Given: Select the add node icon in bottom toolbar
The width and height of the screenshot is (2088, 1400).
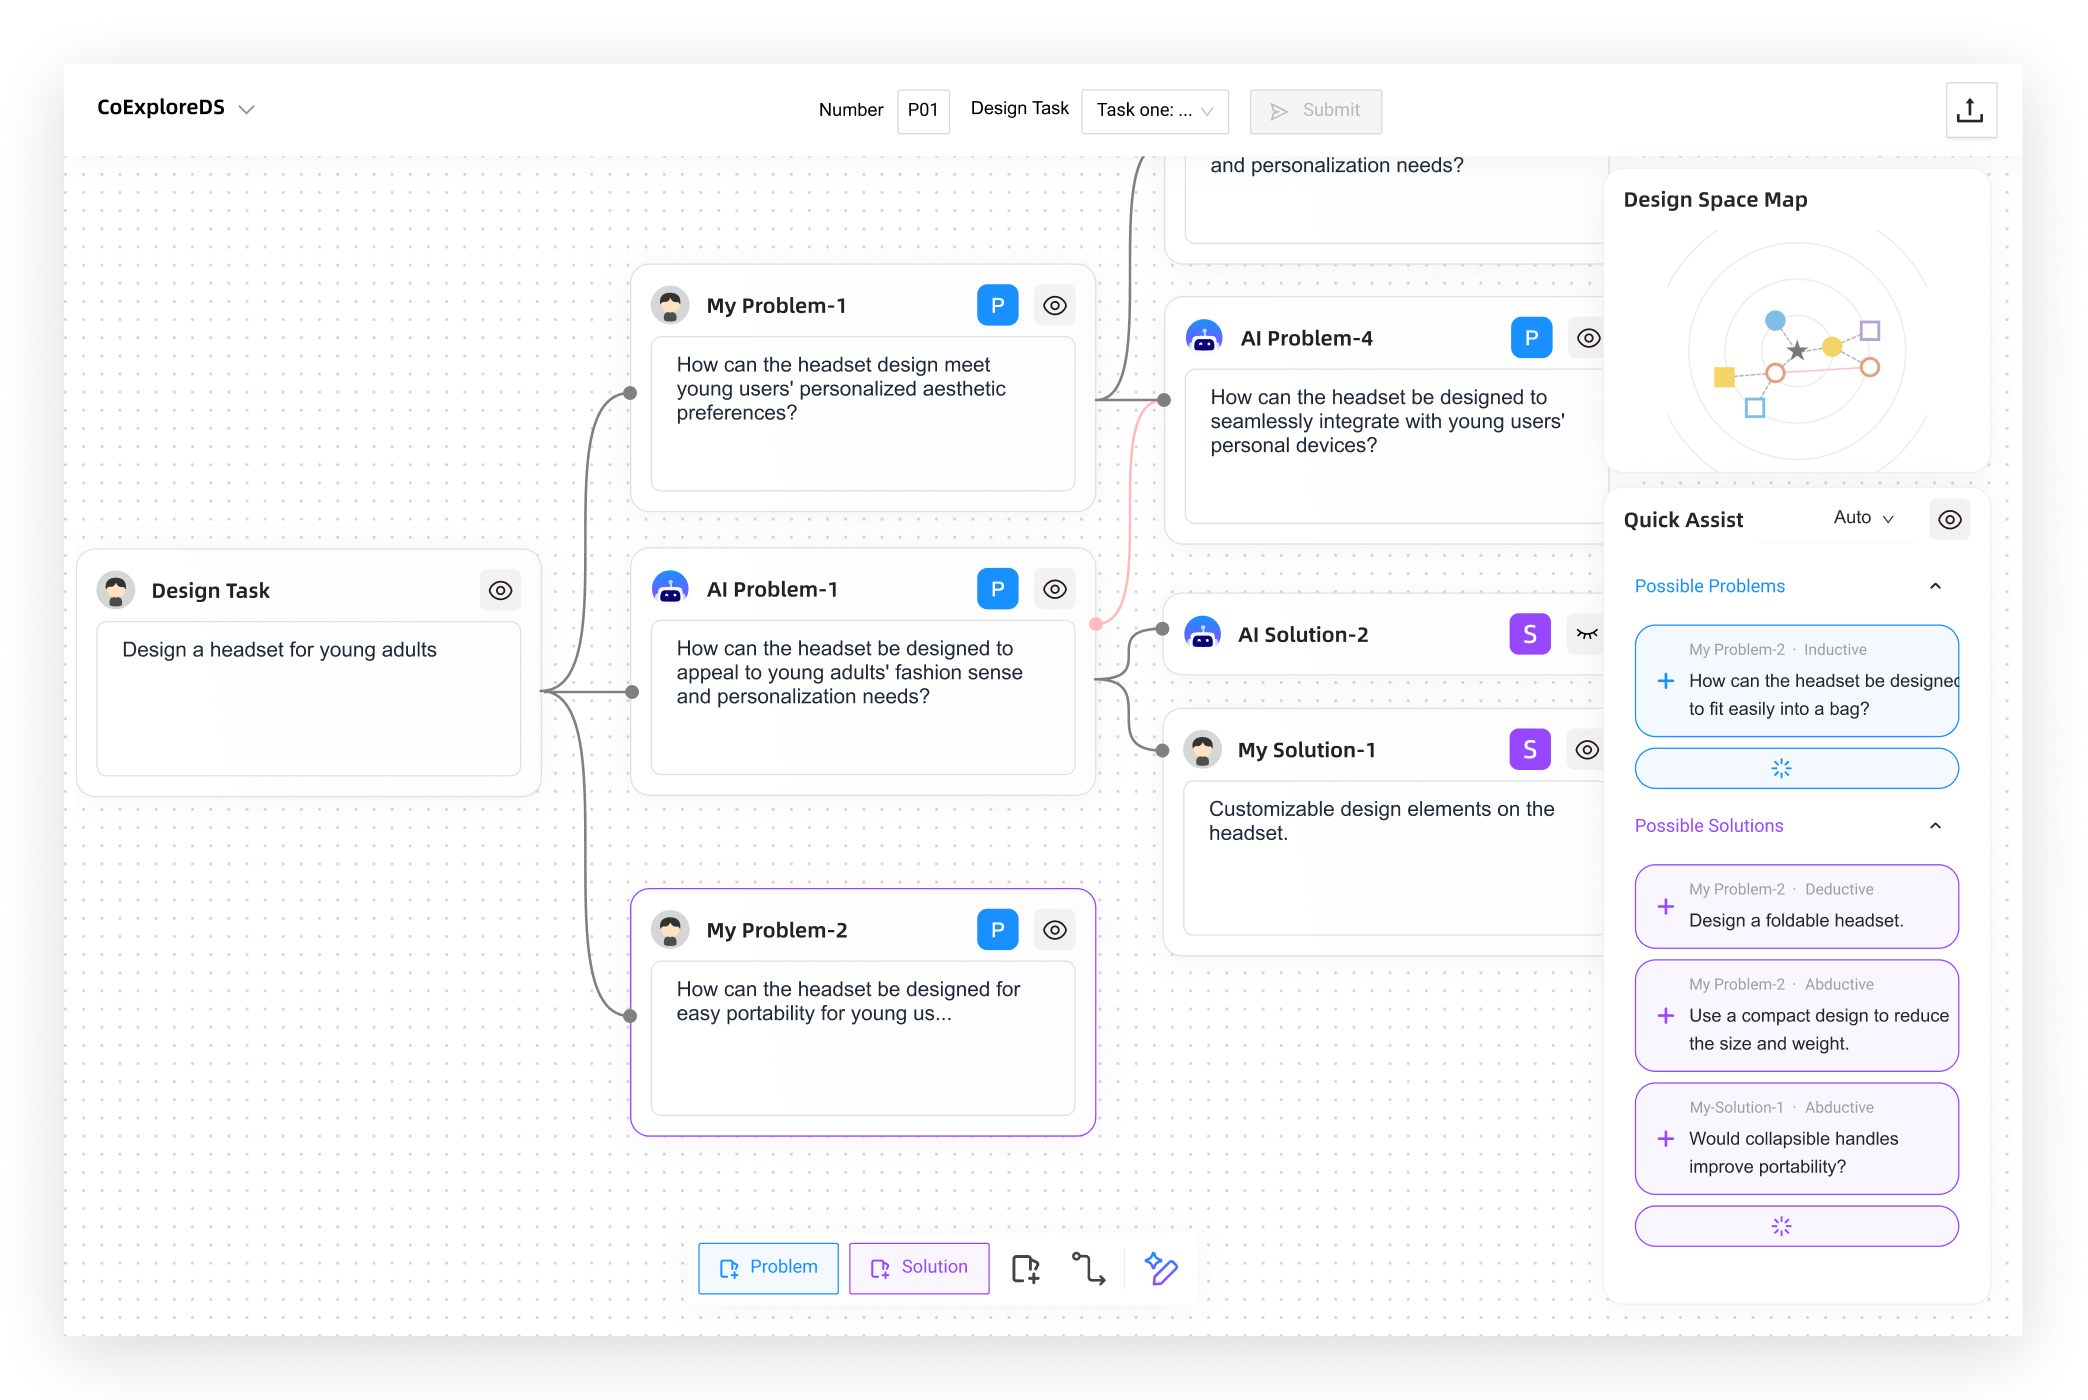Looking at the screenshot, I should click(x=1025, y=1268).
